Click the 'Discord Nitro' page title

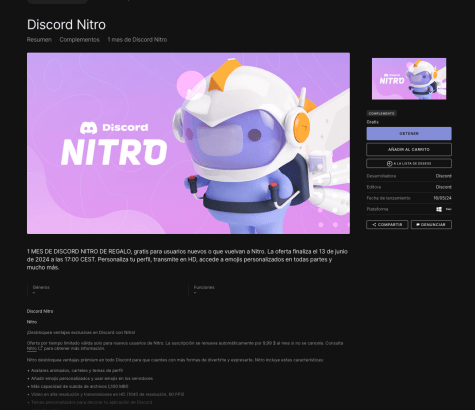66,25
